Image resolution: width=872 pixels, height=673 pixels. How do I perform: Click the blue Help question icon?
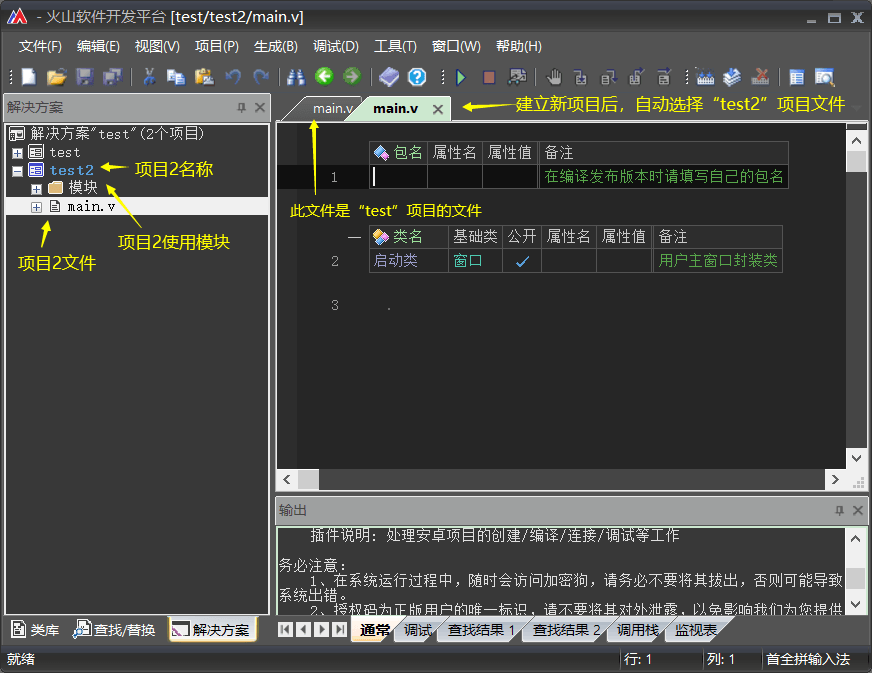(417, 77)
